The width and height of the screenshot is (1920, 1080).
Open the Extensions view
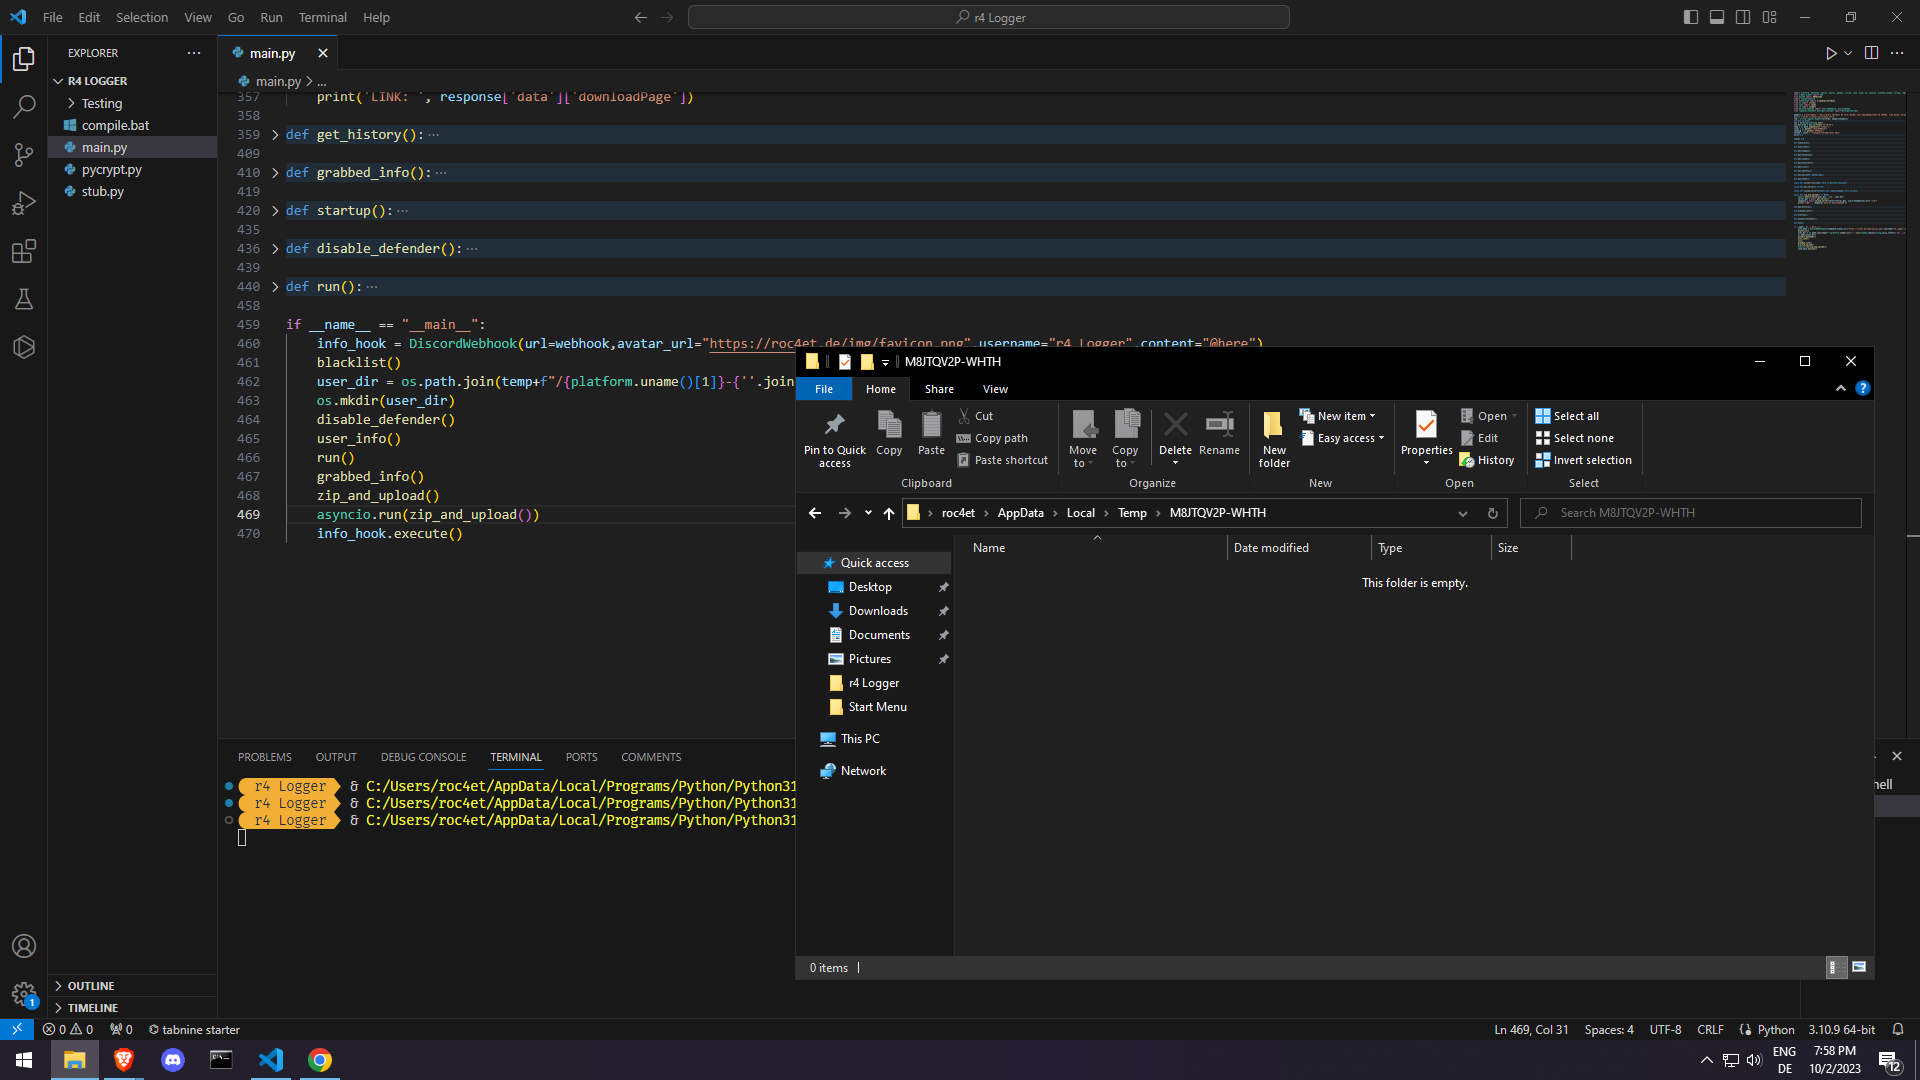(24, 251)
